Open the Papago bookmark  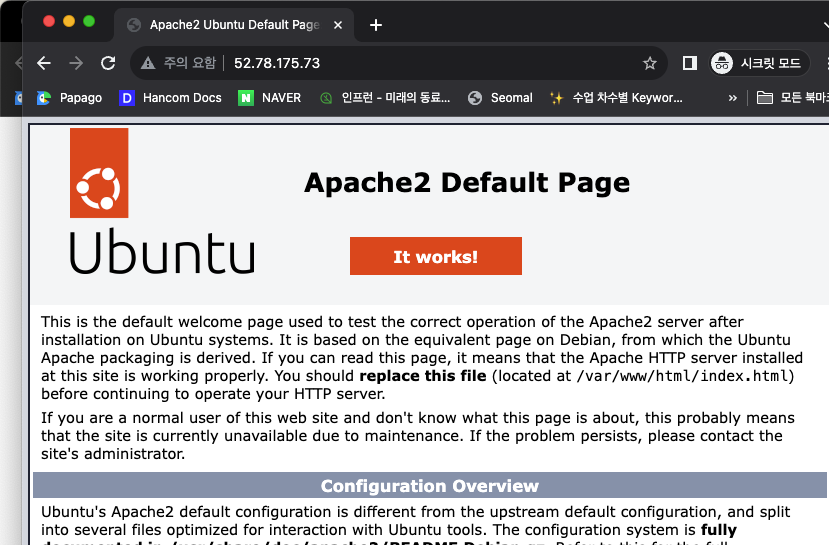(70, 98)
